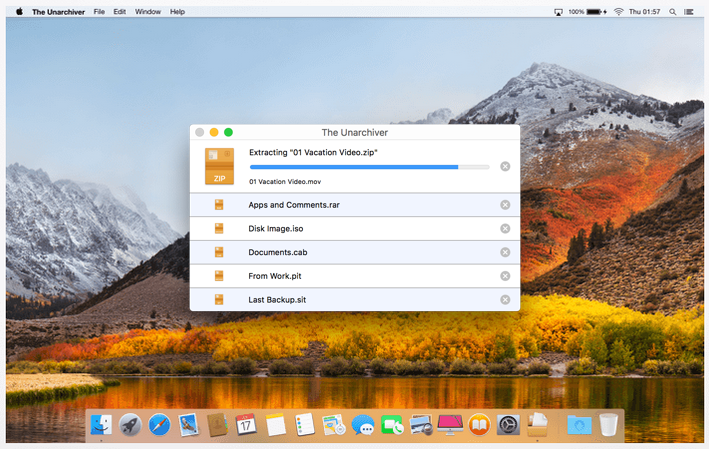The width and height of the screenshot is (709, 449).
Task: Open Contacts book in the Dock
Action: pos(217,425)
